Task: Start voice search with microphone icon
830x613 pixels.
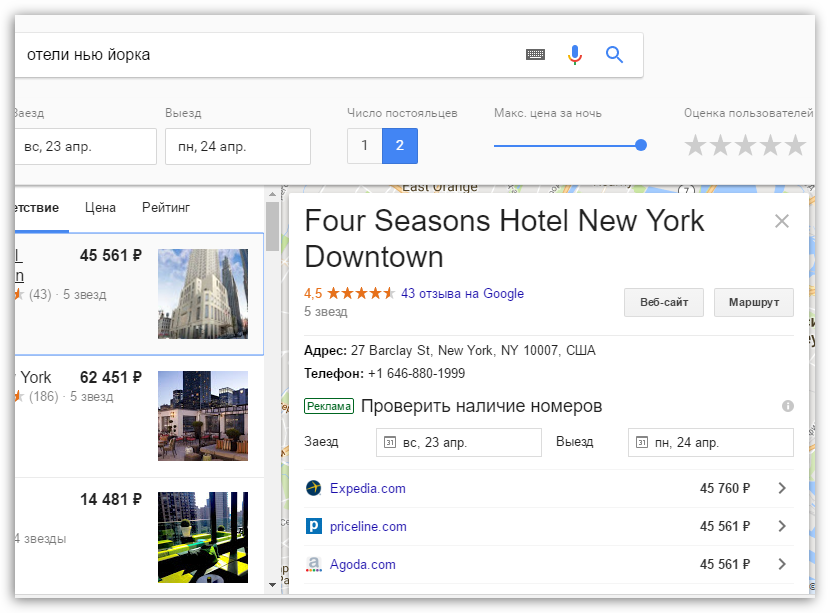Action: (x=575, y=55)
